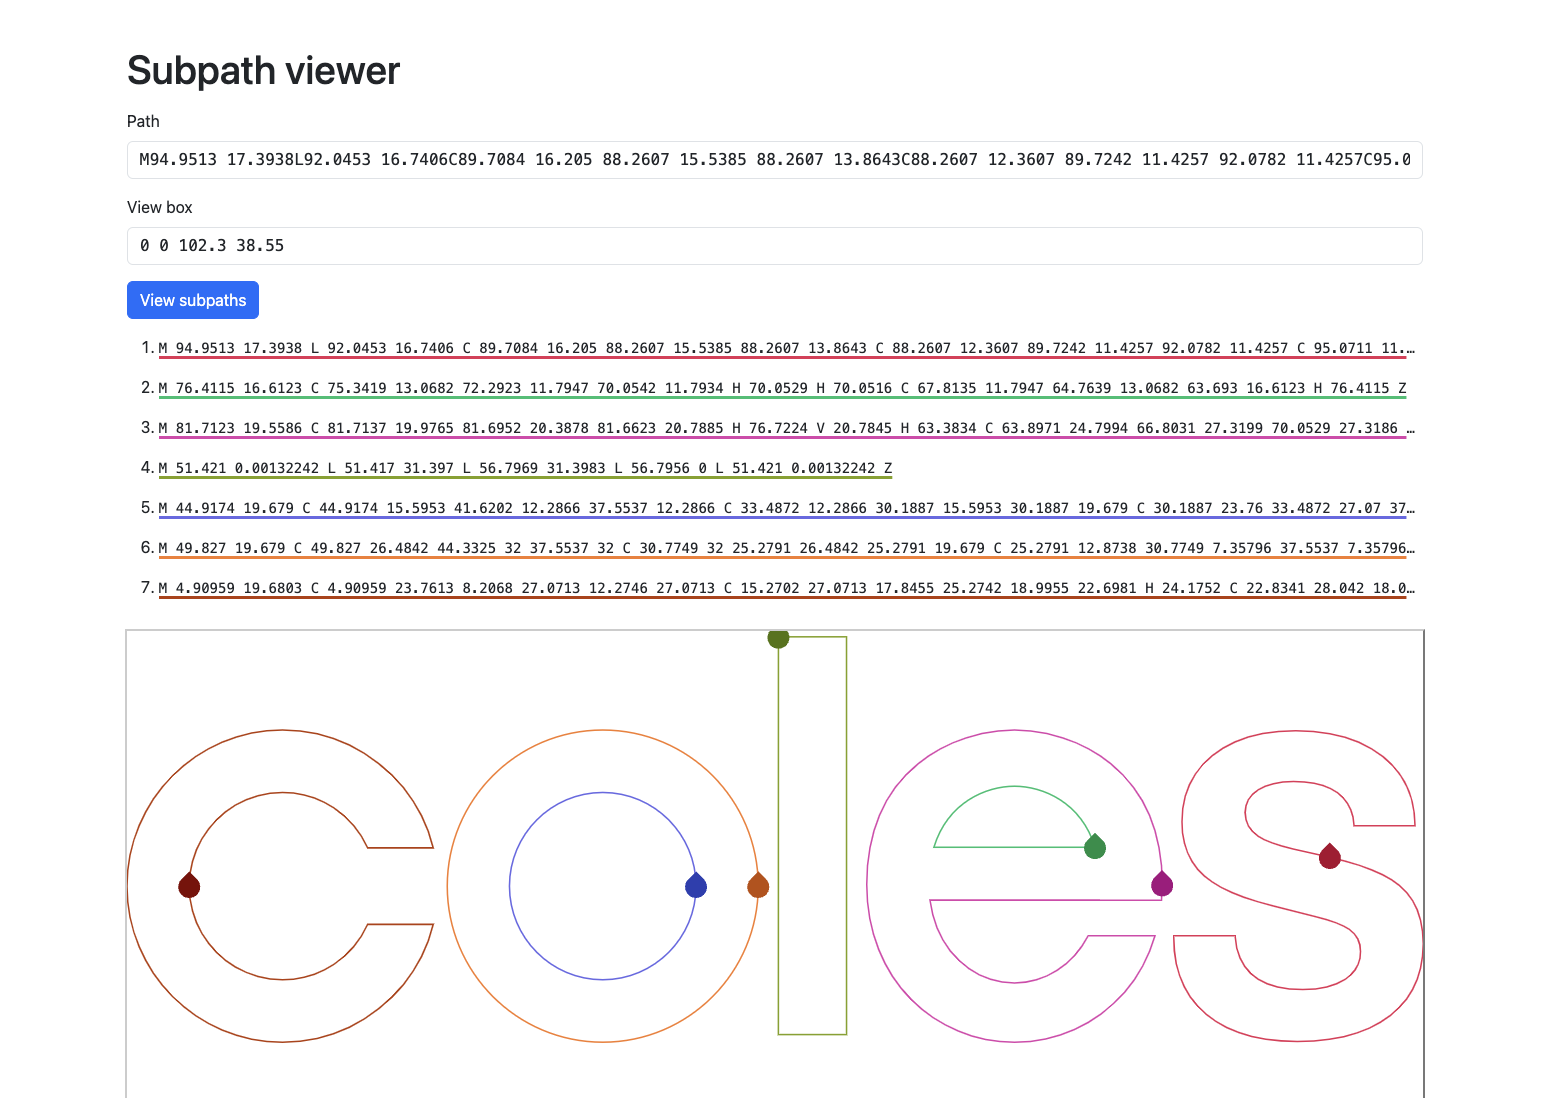Click the Subpath viewer heading
1548x1098 pixels.
point(263,71)
